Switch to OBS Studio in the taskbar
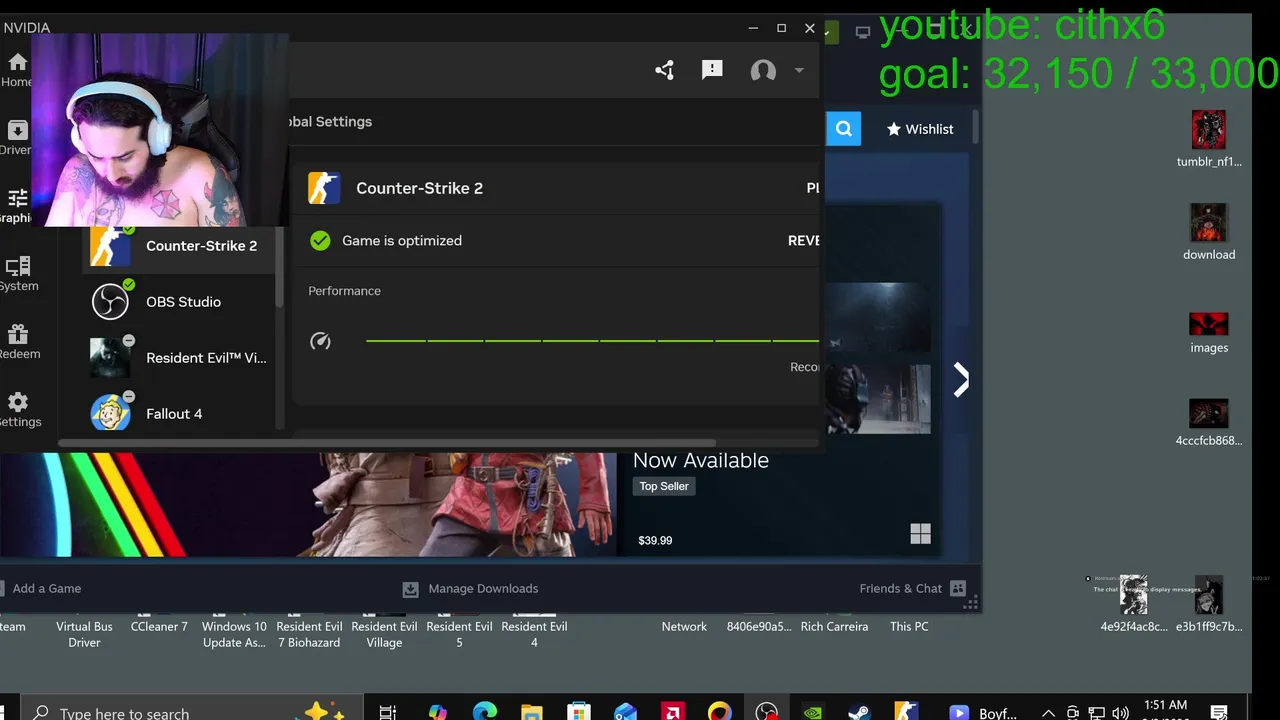This screenshot has width=1280, height=720. pos(767,712)
